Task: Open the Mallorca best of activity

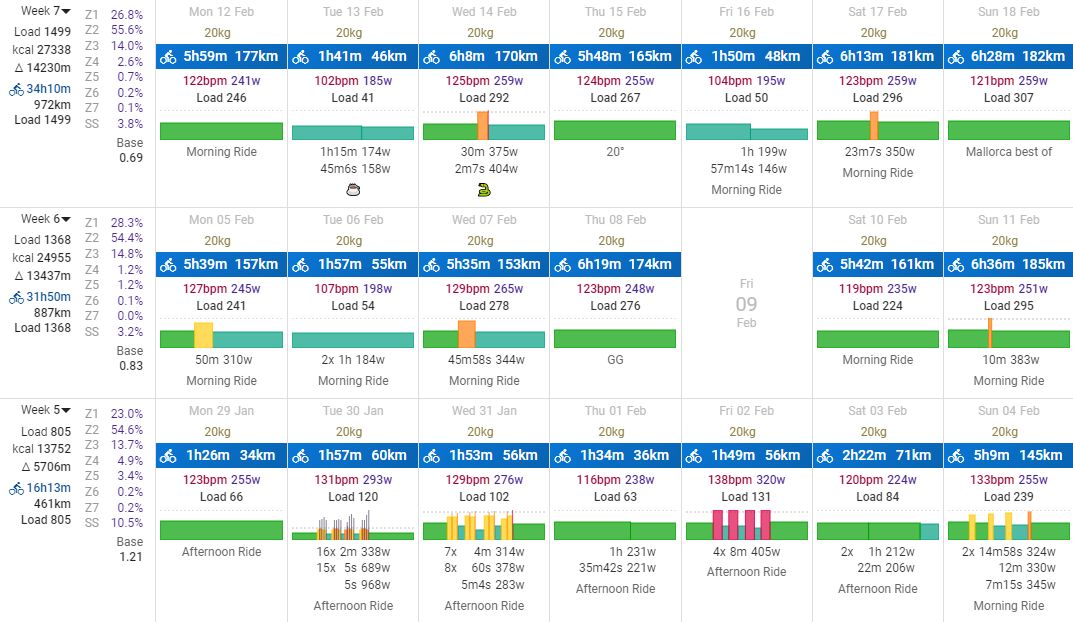Action: click(1008, 152)
